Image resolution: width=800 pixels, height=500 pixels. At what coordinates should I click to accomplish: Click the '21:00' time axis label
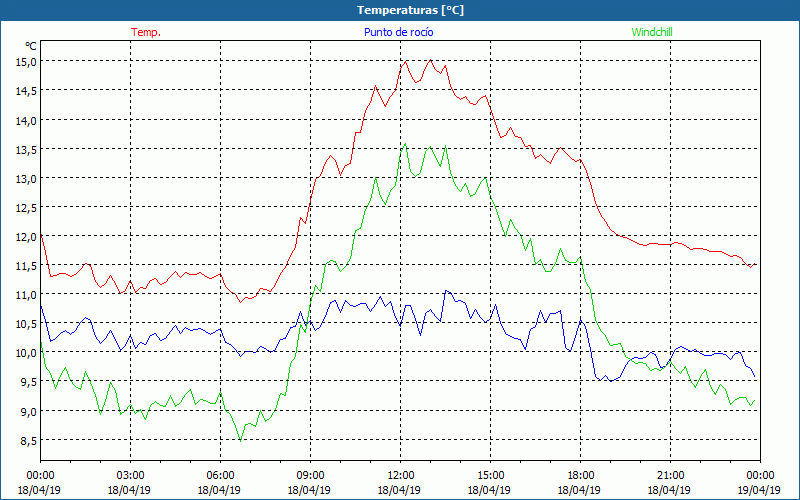point(670,476)
